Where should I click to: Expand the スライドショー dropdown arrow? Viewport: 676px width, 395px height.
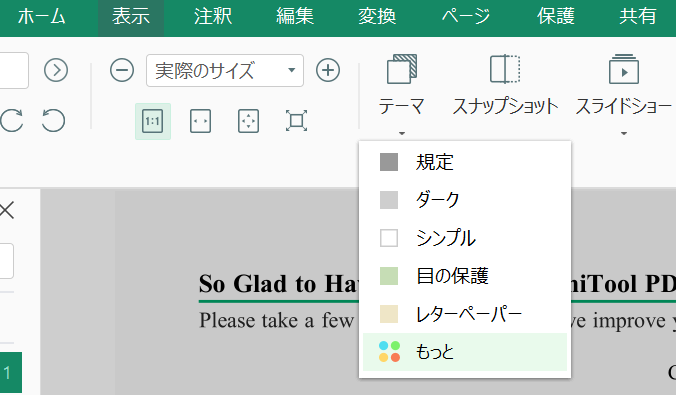click(624, 133)
